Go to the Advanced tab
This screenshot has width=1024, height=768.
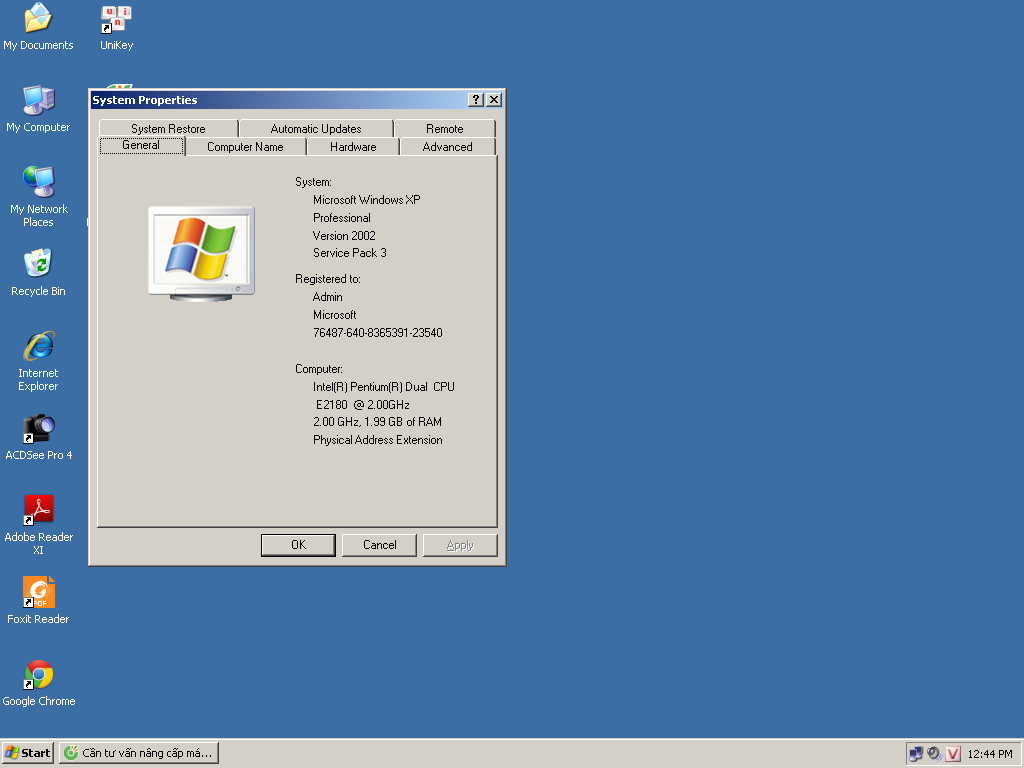point(447,147)
